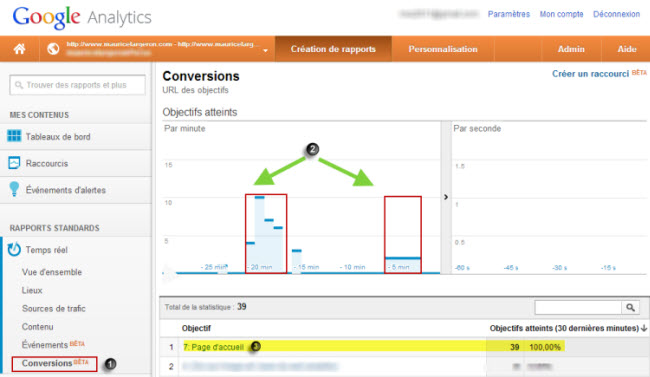Open the Personnalisation tab
The height and width of the screenshot is (377, 650).
point(443,49)
